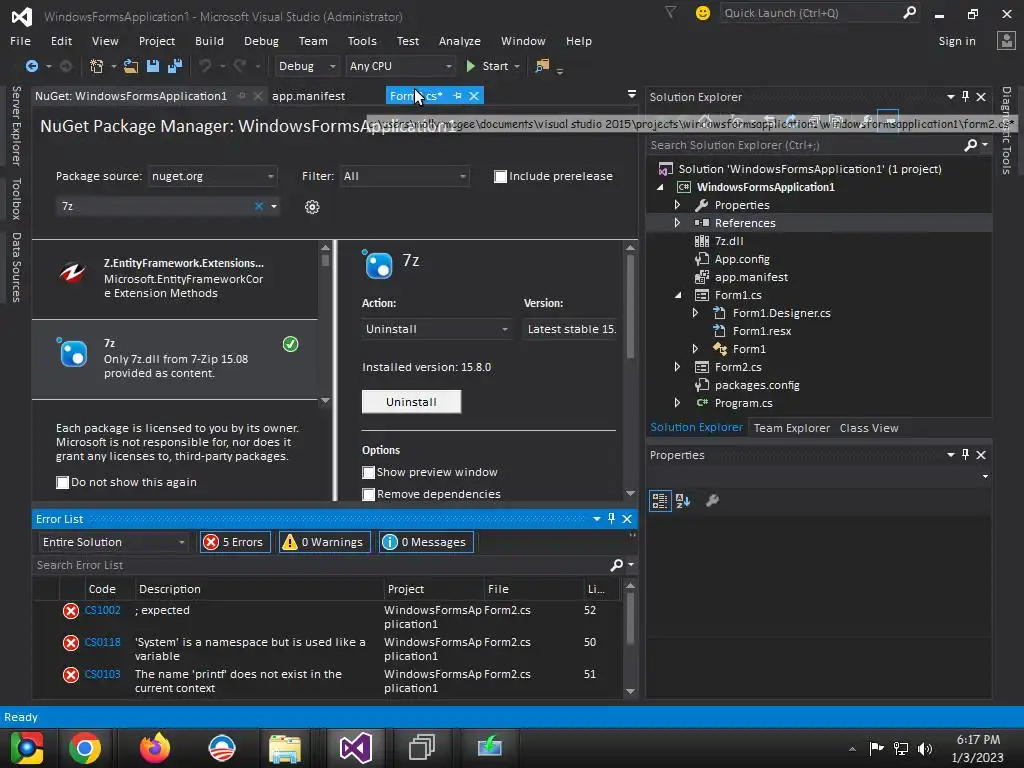Screen dimensions: 1024x768
Task: Select Alphabetical sort in Properties panel
Action: click(x=683, y=501)
